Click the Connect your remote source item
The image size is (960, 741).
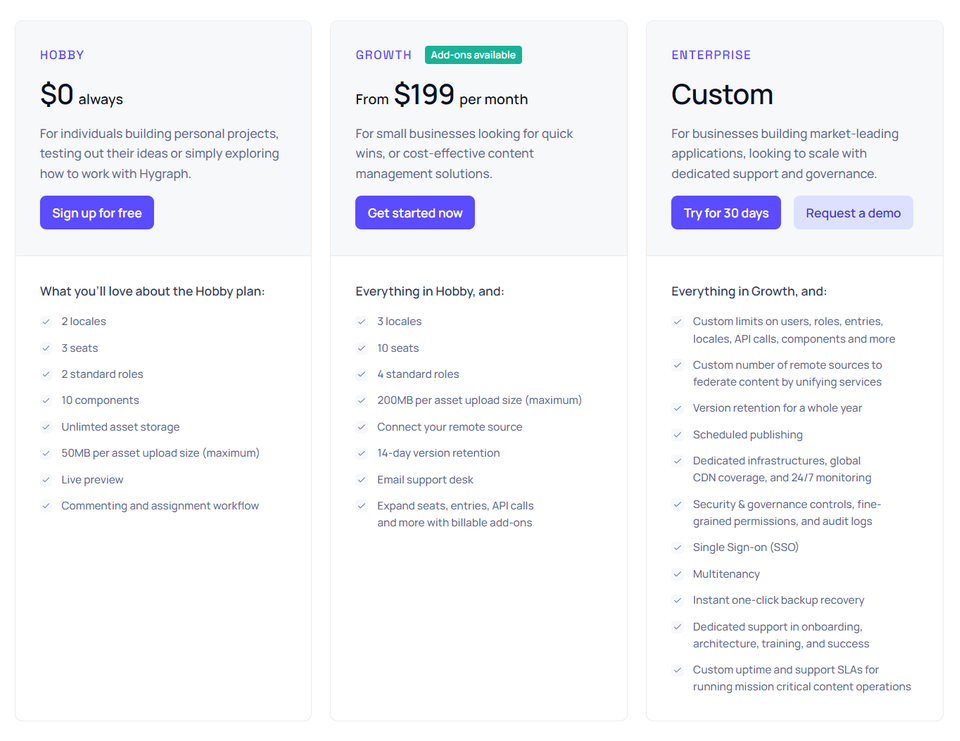pos(449,427)
